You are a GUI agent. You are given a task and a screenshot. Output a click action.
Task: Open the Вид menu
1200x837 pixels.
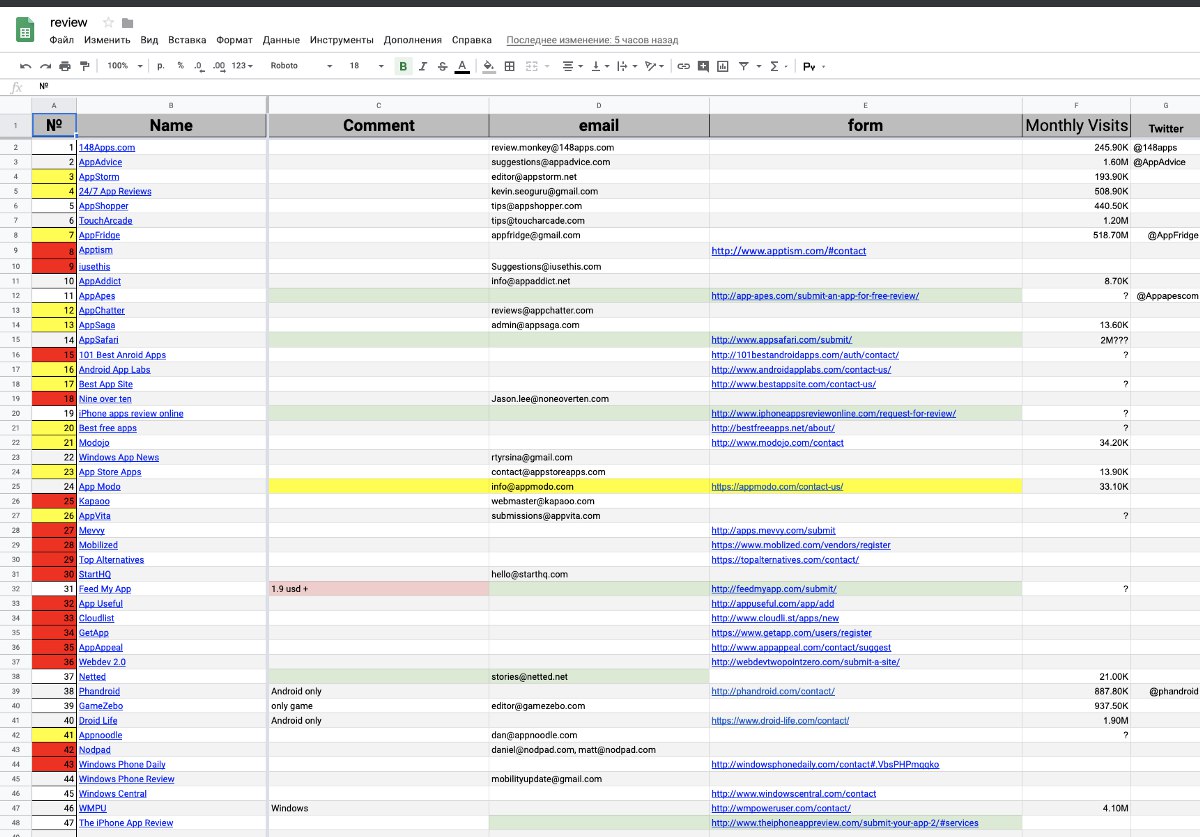point(150,40)
